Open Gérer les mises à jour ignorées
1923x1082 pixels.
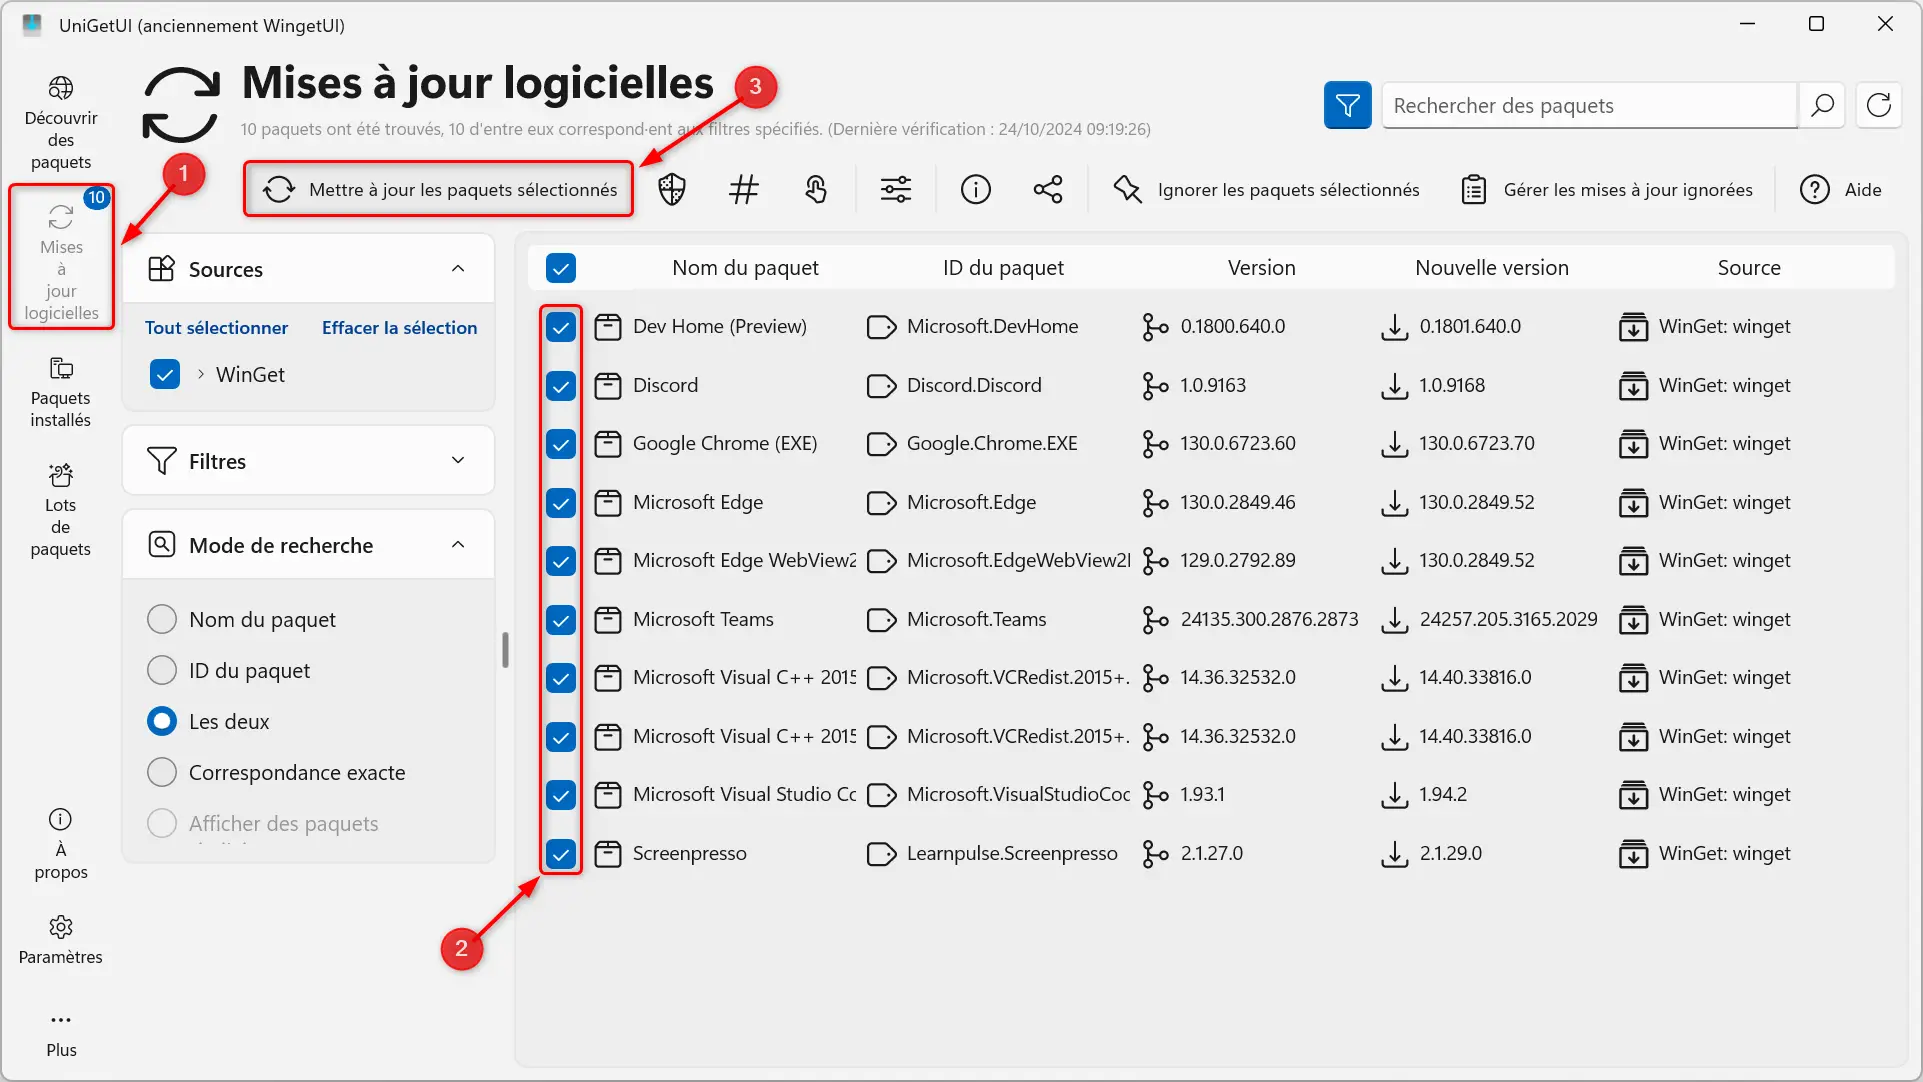click(1607, 189)
